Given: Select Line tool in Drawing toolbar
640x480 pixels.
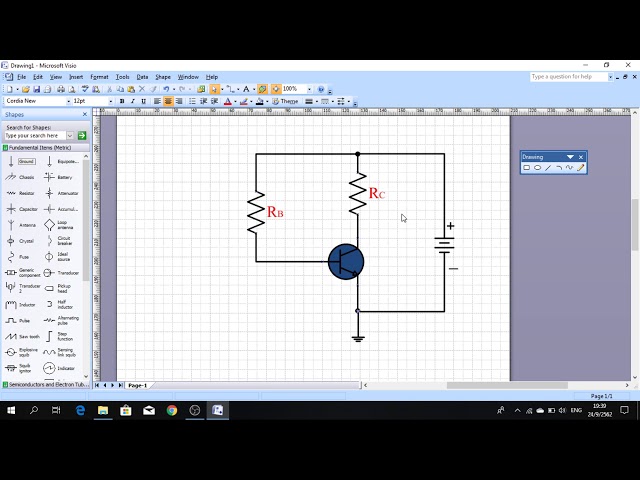Looking at the screenshot, I should pos(548,168).
